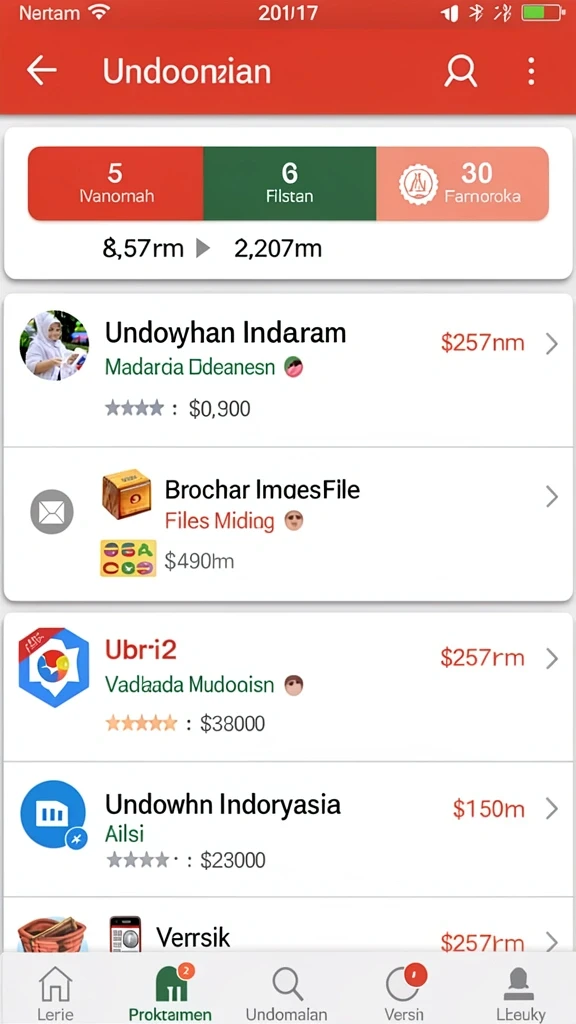Image resolution: width=576 pixels, height=1024 pixels.
Task: Tap the gray play triangle between distances
Action: pyautogui.click(x=203, y=249)
